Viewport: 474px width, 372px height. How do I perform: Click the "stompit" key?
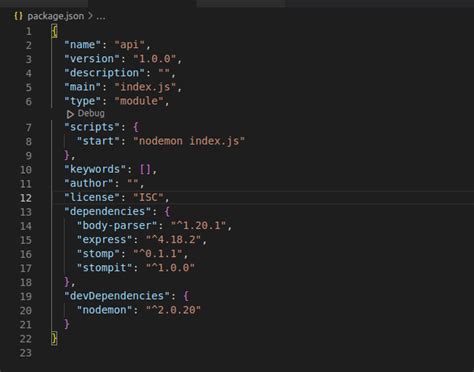click(104, 268)
